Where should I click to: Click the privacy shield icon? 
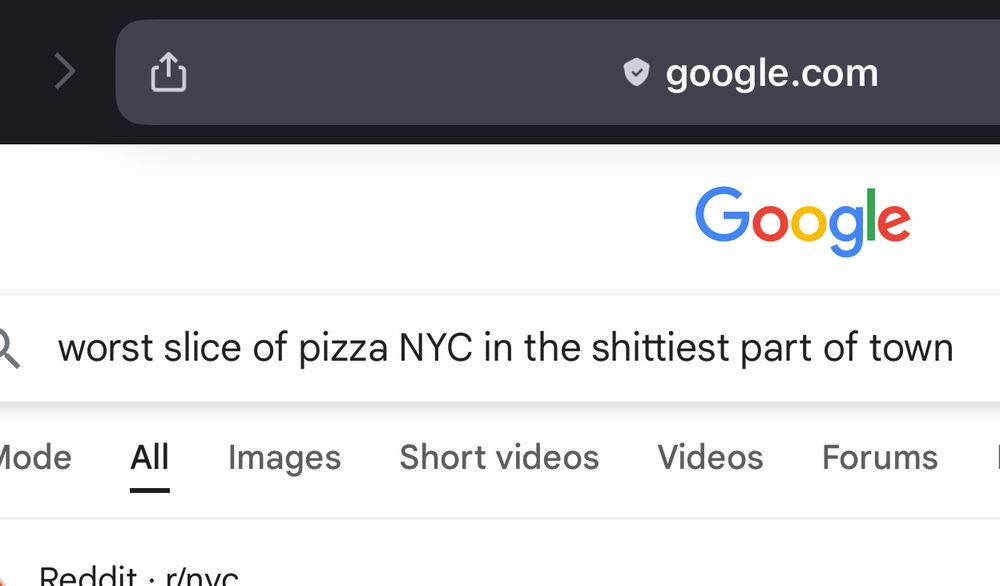[x=636, y=72]
